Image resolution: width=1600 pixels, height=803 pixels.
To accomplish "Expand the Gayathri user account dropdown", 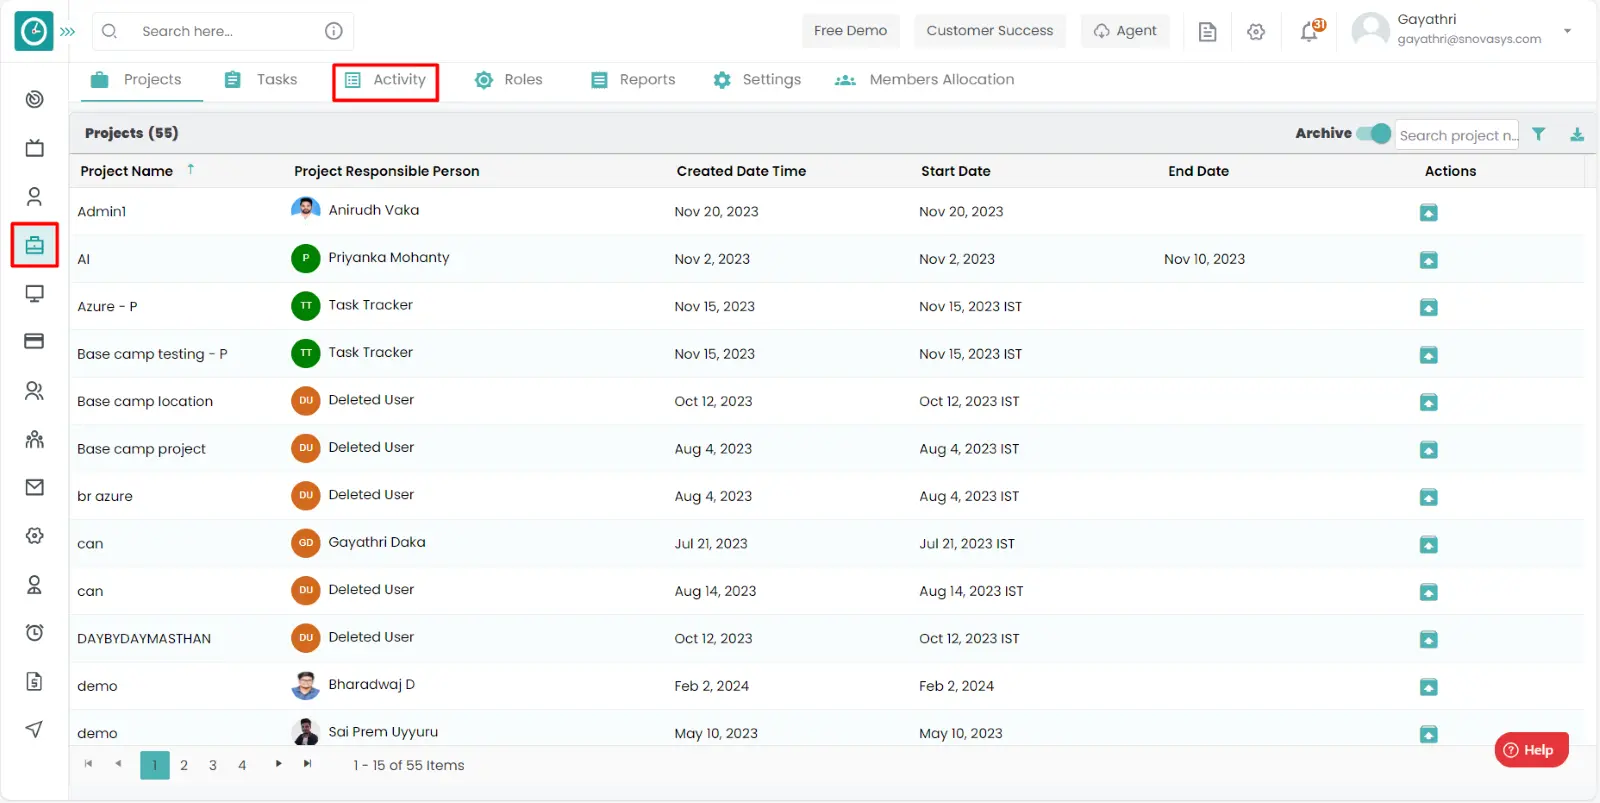I will (x=1567, y=31).
